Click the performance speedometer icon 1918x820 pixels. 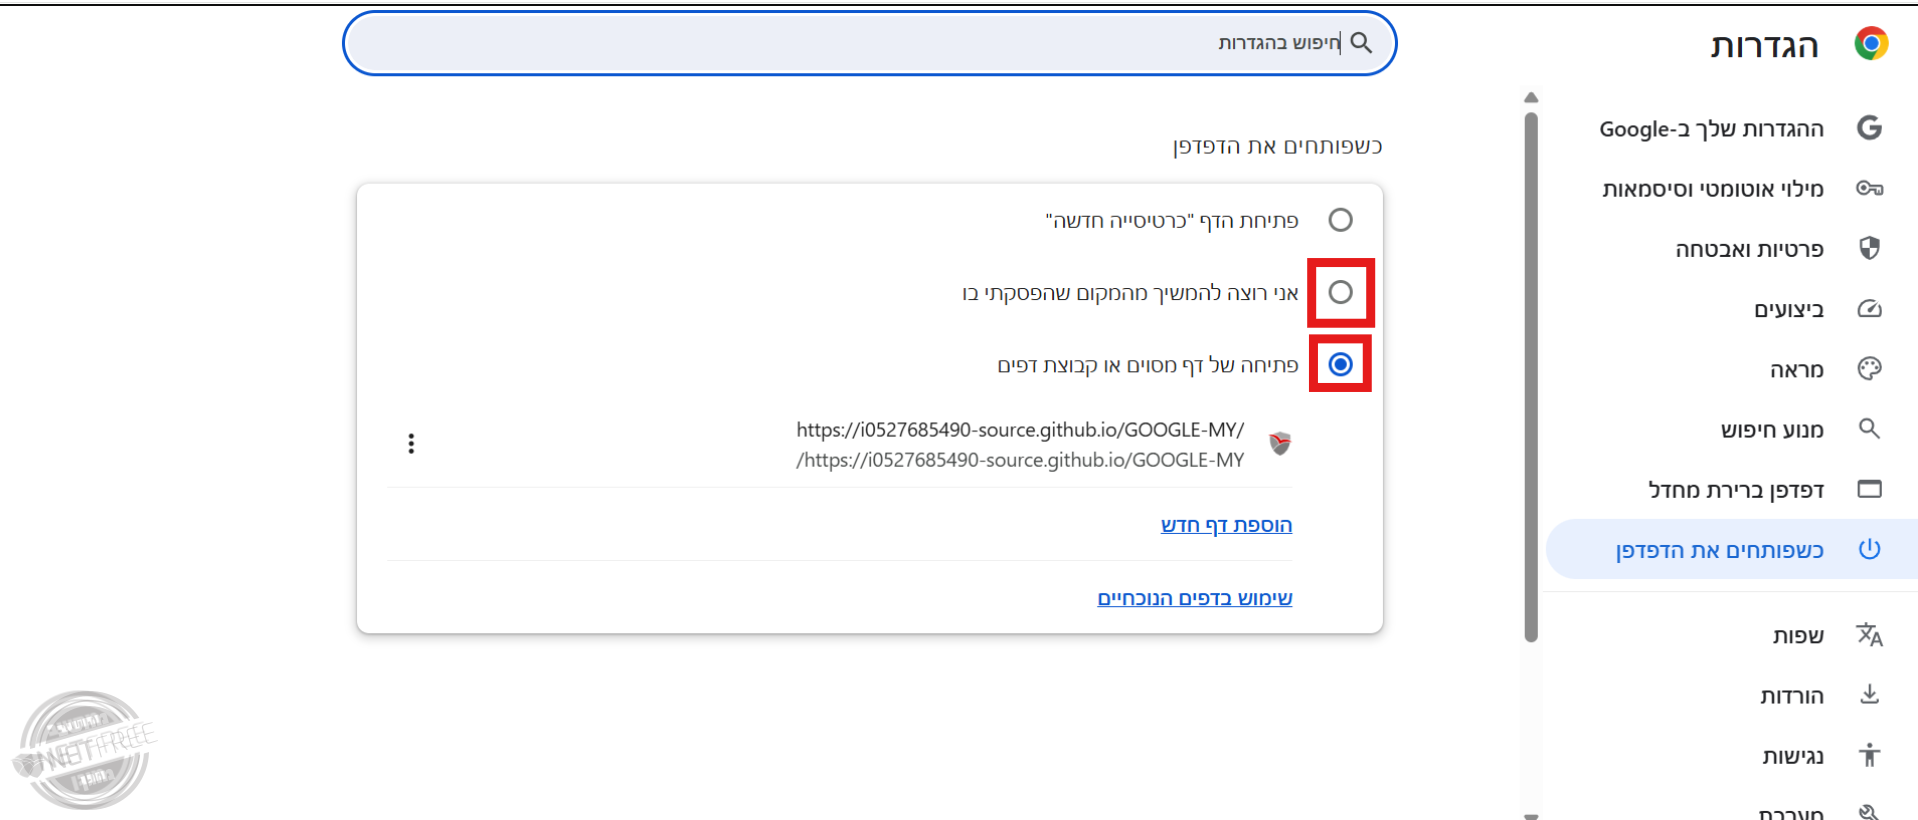(1869, 309)
